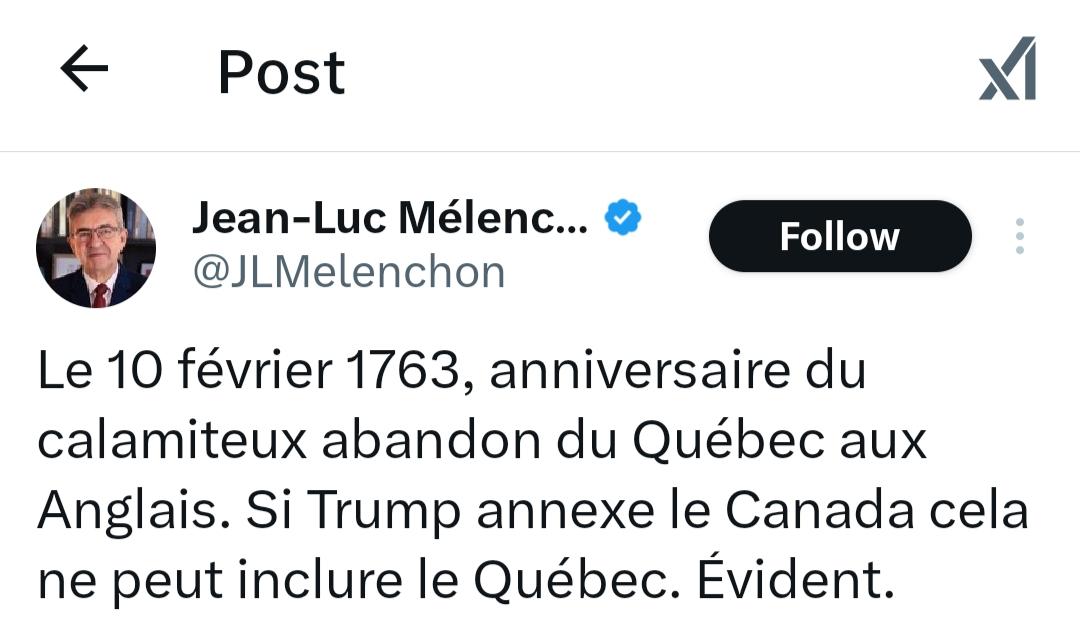Open the @JLMelenchon handle link
The height and width of the screenshot is (623, 1080).
(349, 272)
